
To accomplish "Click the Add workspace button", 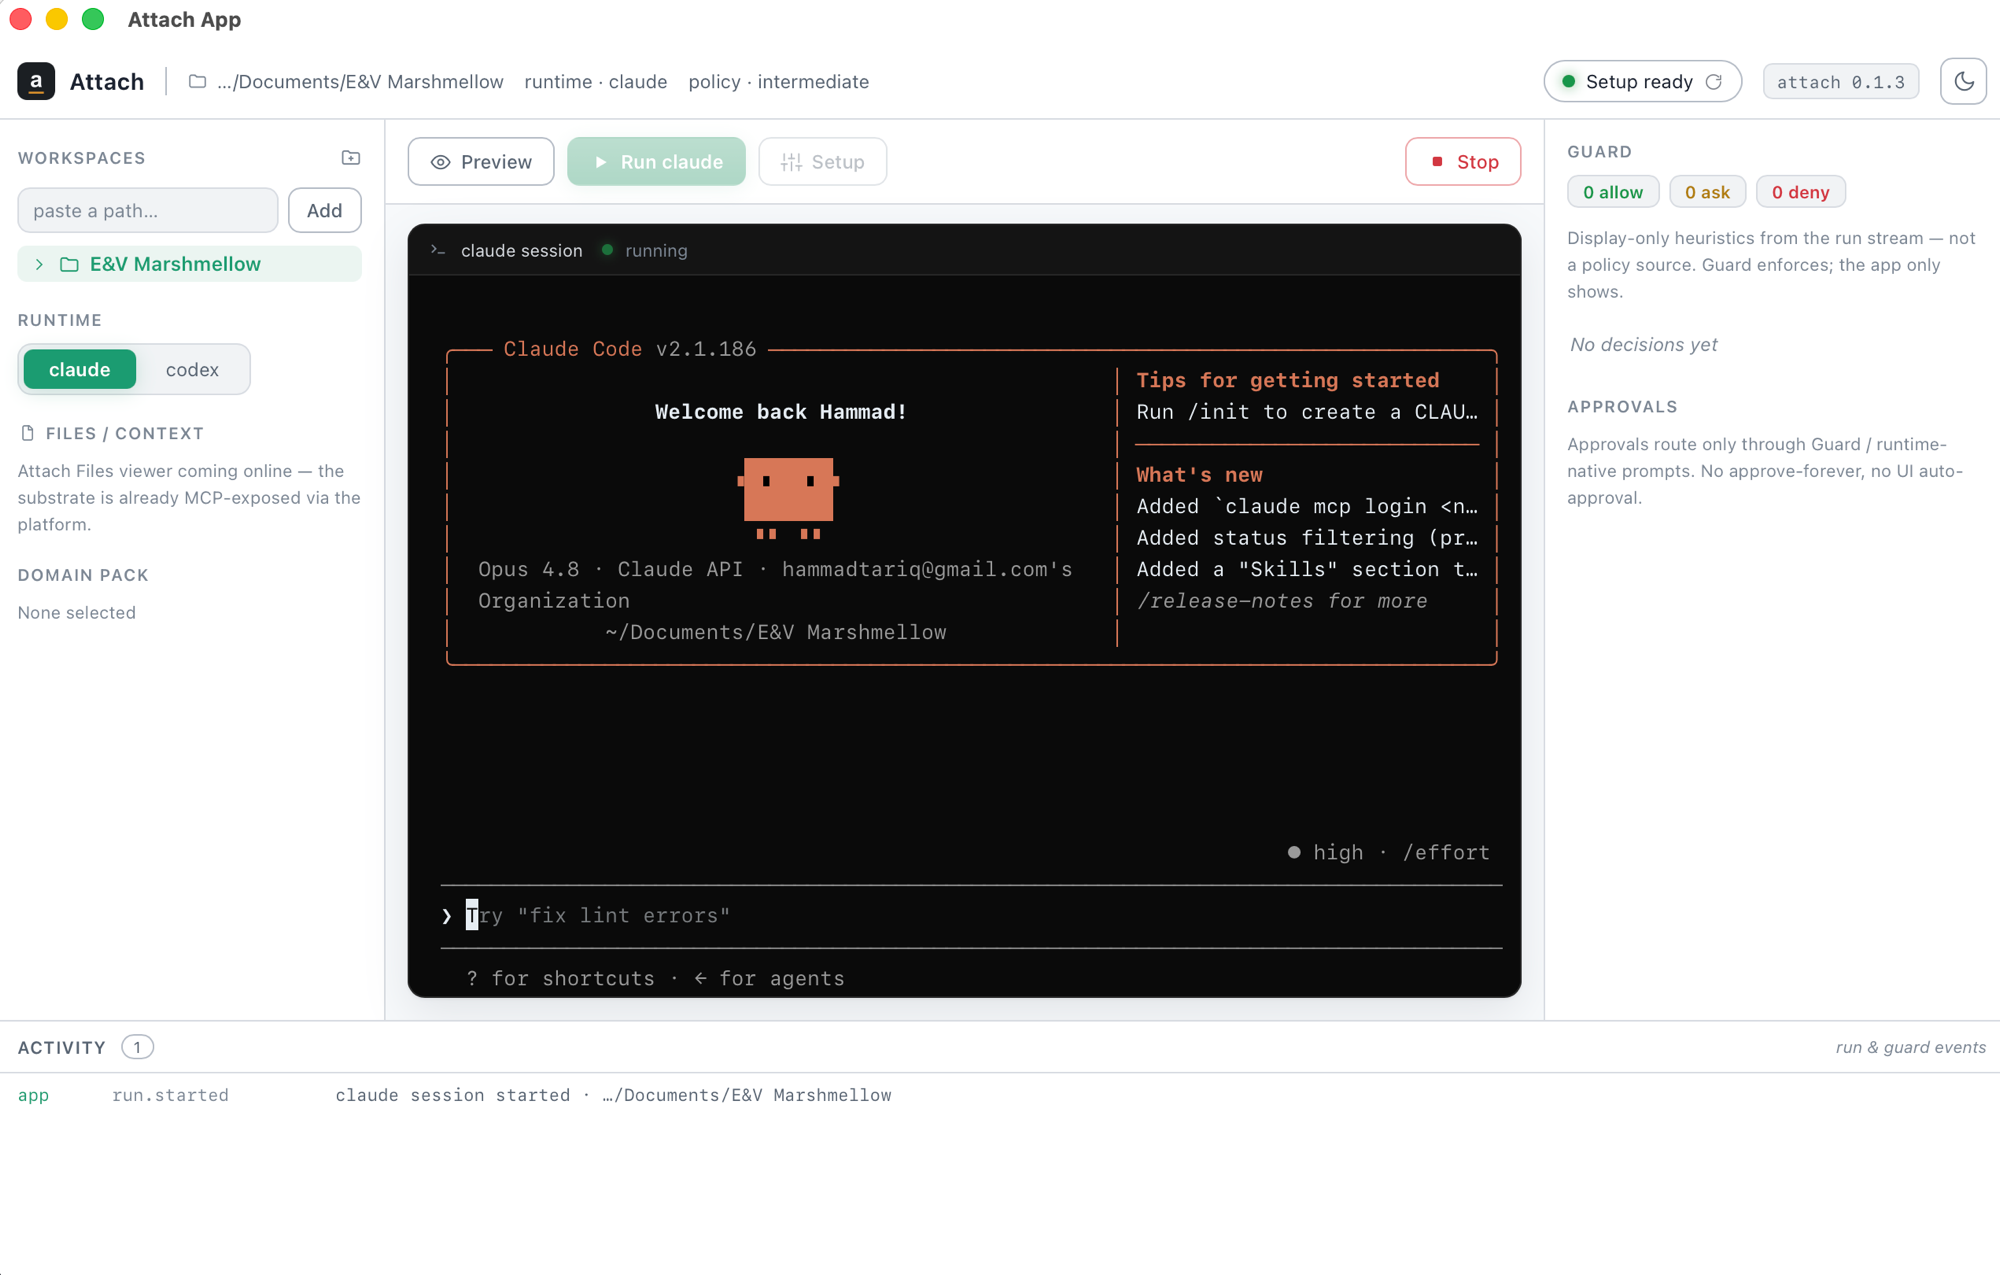I will click(324, 210).
